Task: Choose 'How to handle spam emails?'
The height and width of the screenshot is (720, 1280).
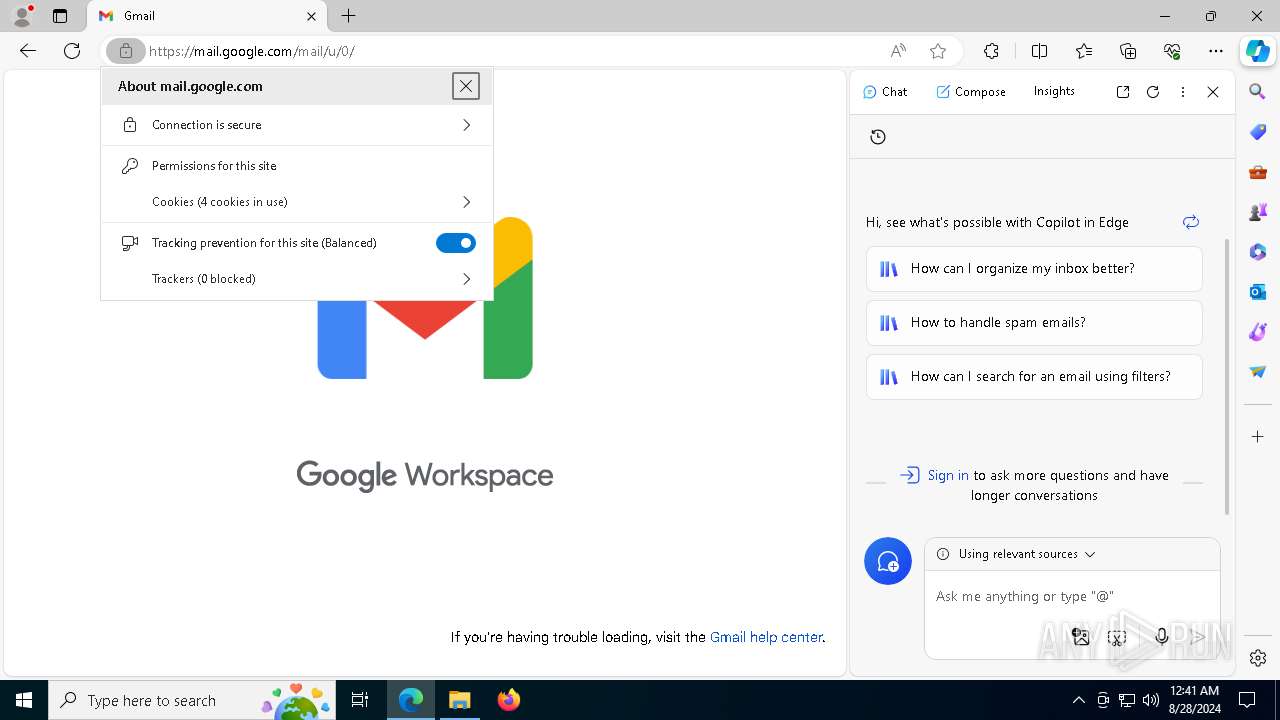Action: click(1034, 323)
